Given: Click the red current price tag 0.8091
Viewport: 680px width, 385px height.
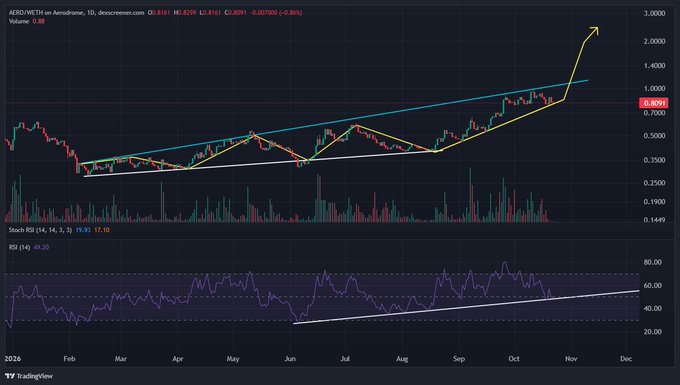Looking at the screenshot, I should click(654, 103).
